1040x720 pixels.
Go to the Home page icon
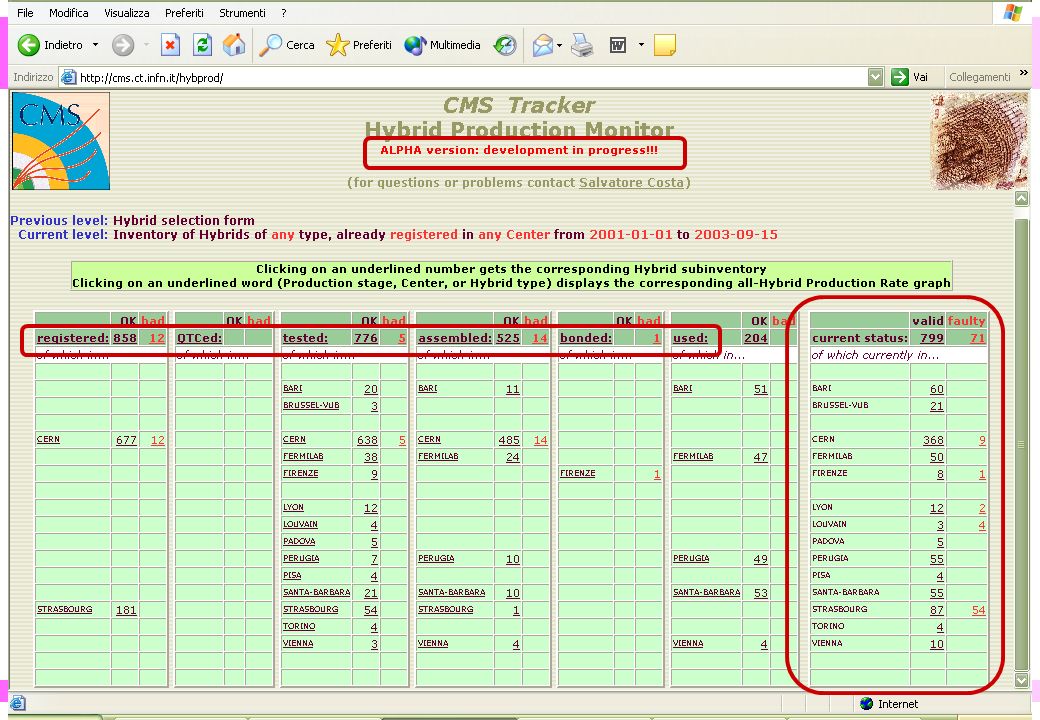[233, 45]
